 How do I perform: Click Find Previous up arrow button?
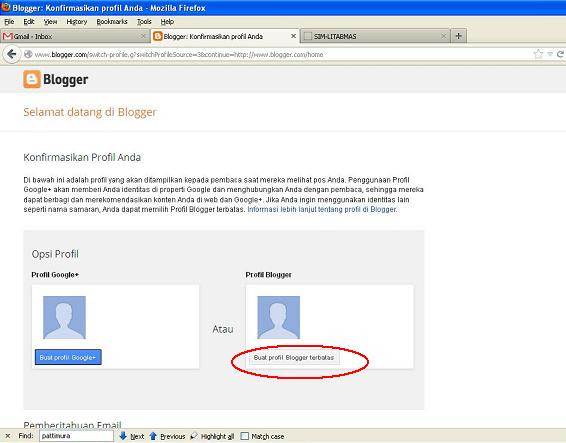click(167, 436)
